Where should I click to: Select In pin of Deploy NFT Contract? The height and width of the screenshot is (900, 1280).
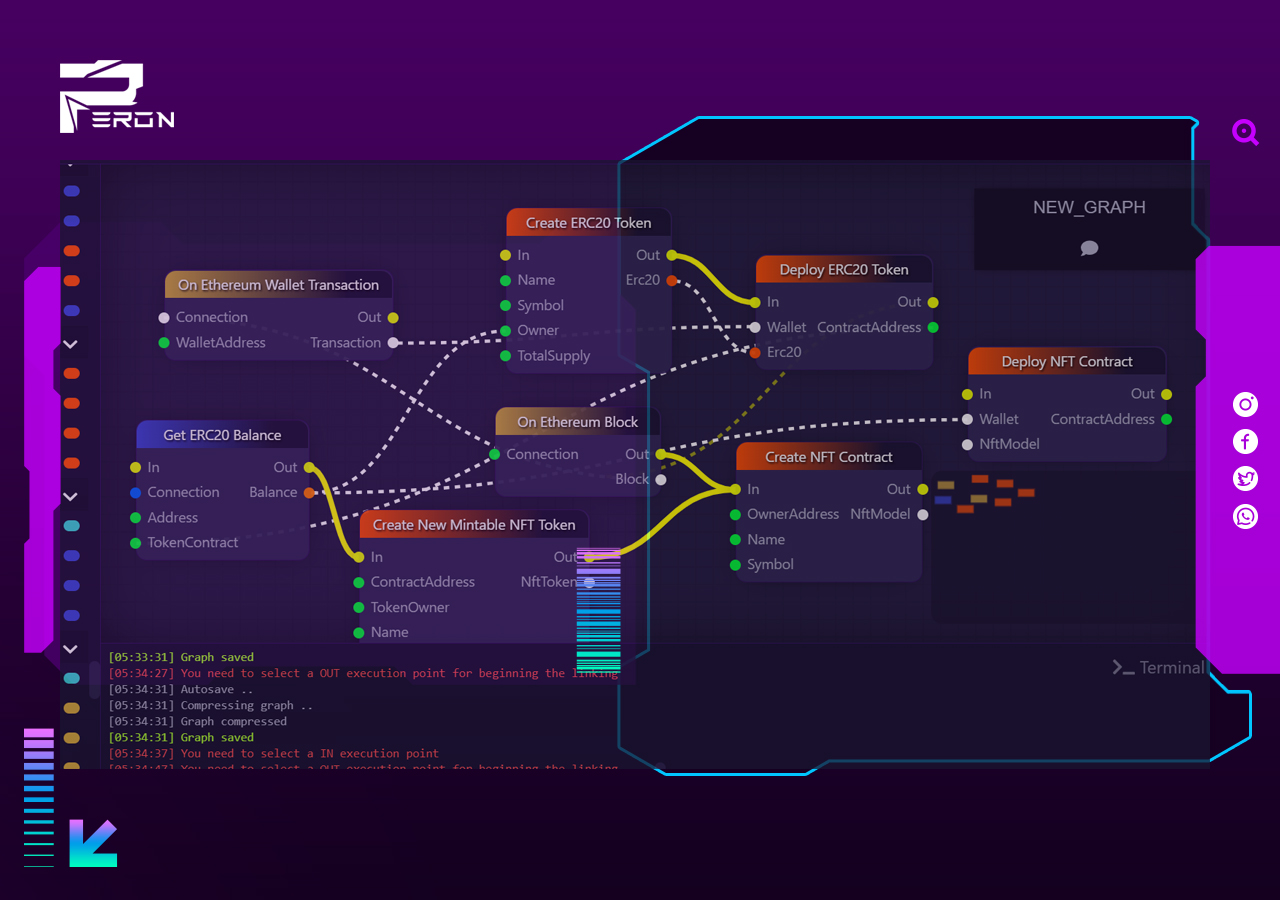(x=967, y=394)
